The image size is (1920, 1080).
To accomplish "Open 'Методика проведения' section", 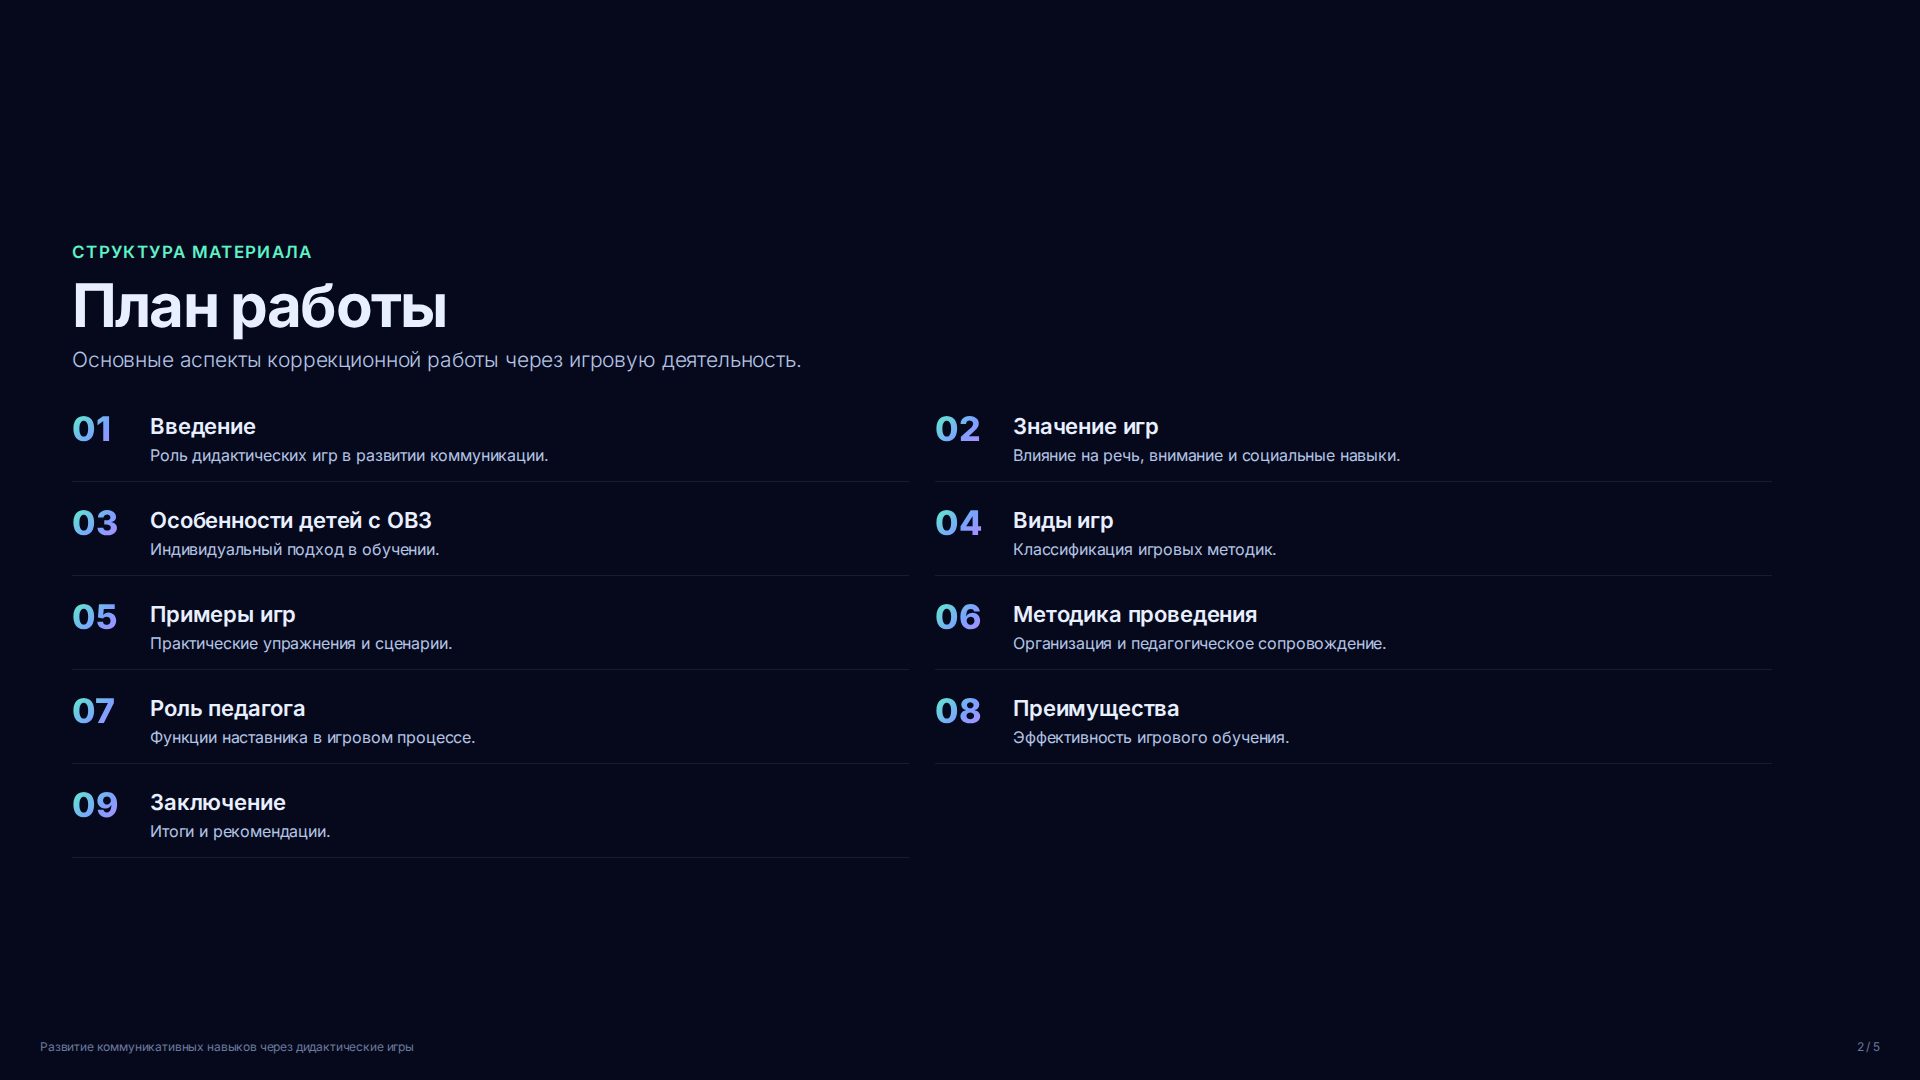I will (x=1135, y=615).
